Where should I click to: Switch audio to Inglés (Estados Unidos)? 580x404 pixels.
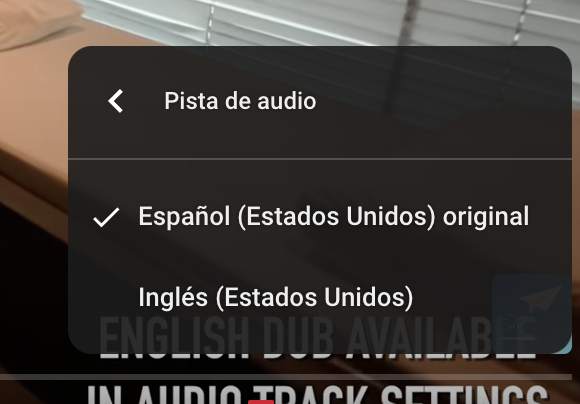(320, 297)
